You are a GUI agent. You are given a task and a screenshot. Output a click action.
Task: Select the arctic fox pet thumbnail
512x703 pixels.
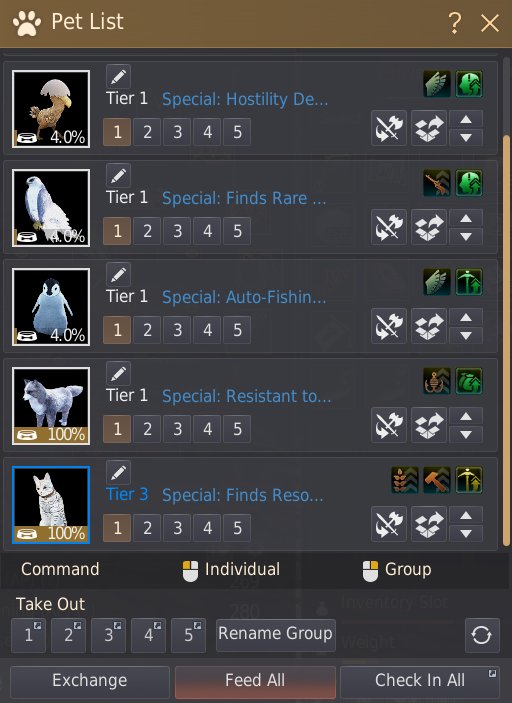tap(51, 406)
